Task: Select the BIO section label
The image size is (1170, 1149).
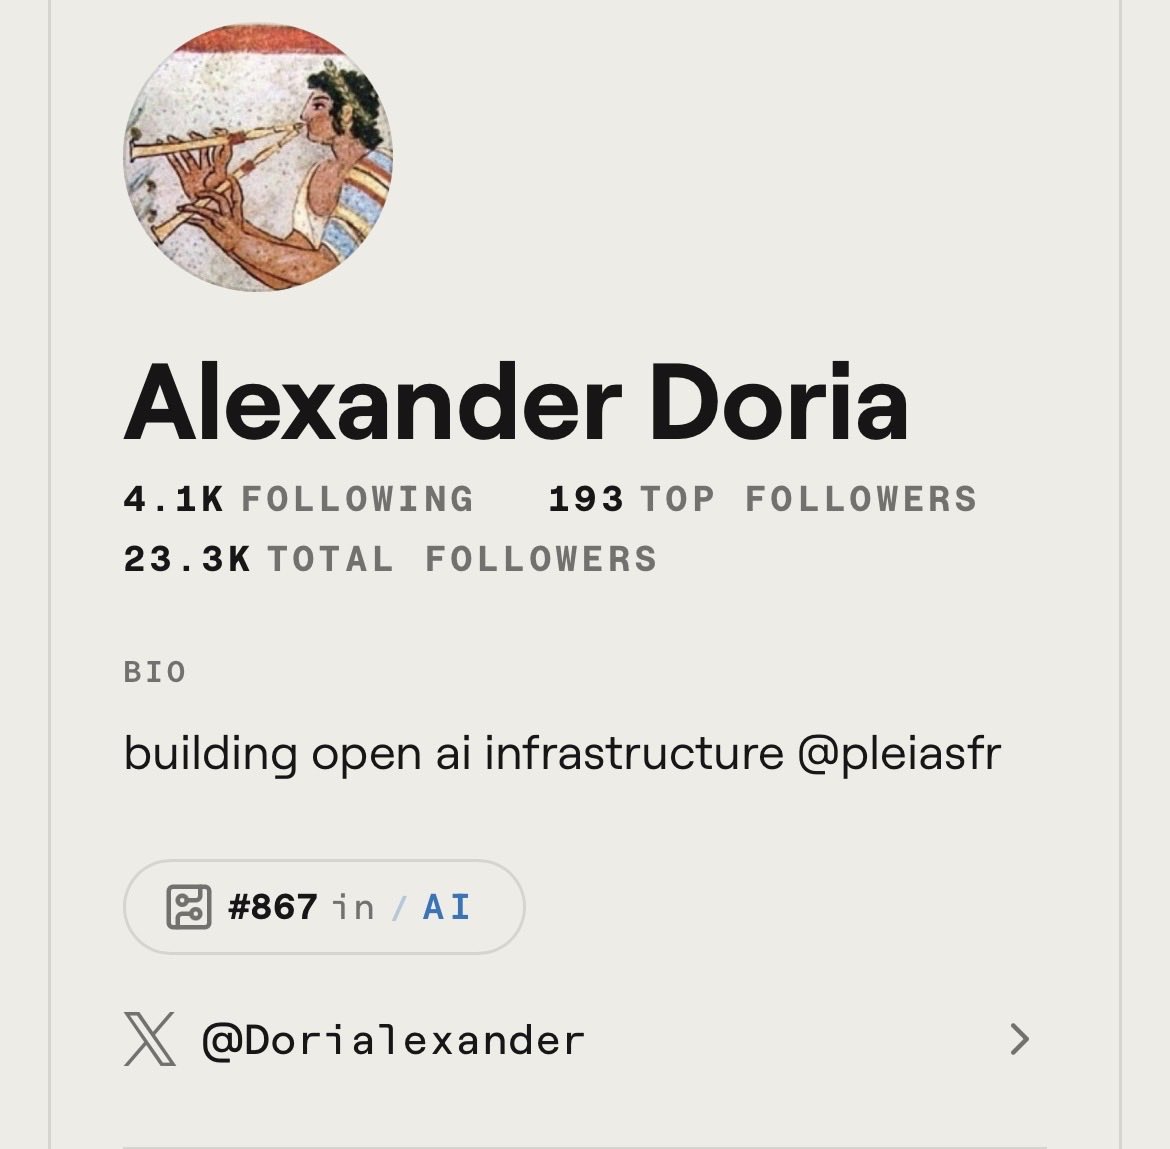Action: pyautogui.click(x=155, y=672)
